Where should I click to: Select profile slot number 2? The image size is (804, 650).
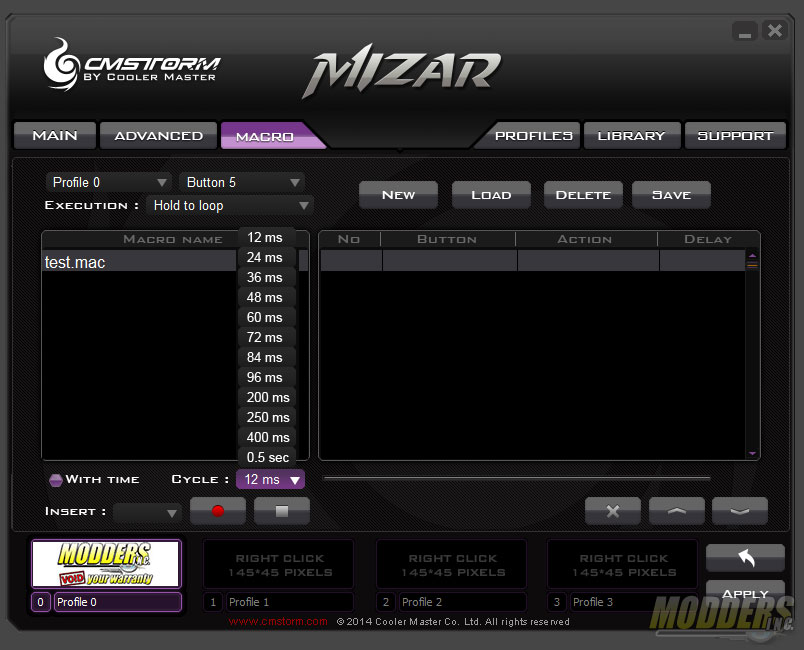coord(386,602)
